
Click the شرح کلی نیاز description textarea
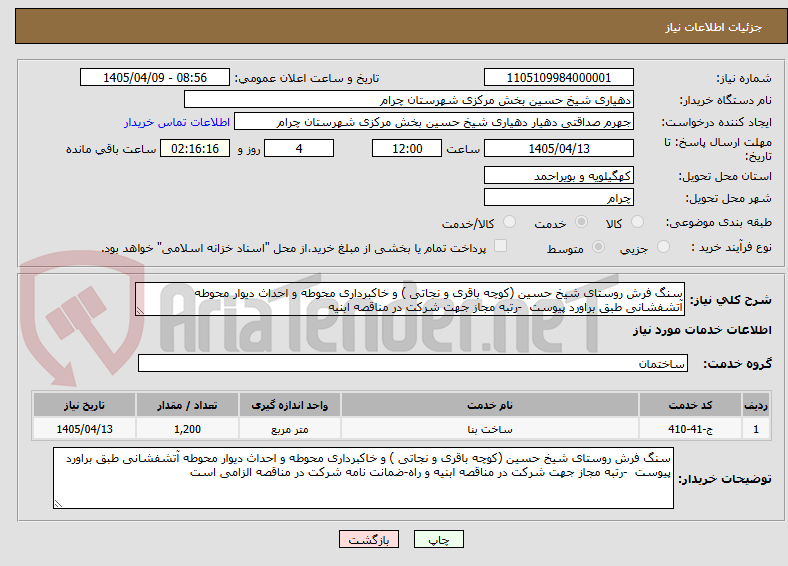[410, 299]
